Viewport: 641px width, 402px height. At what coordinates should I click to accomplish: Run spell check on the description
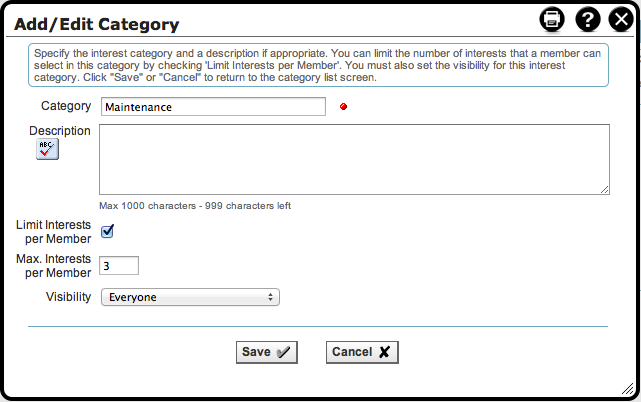click(x=47, y=150)
